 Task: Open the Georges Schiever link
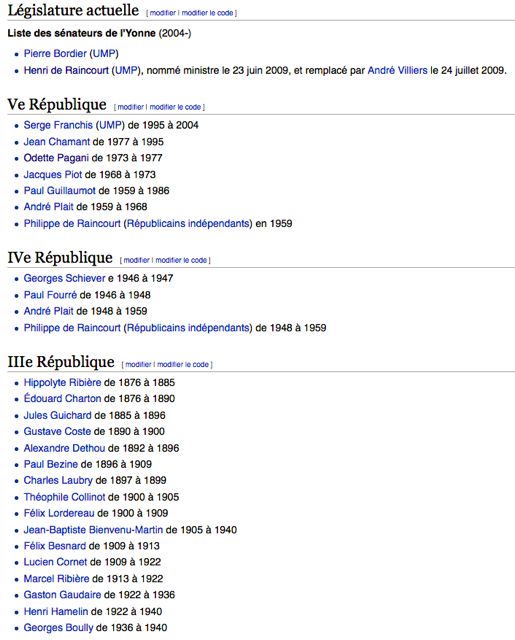pyautogui.click(x=64, y=278)
